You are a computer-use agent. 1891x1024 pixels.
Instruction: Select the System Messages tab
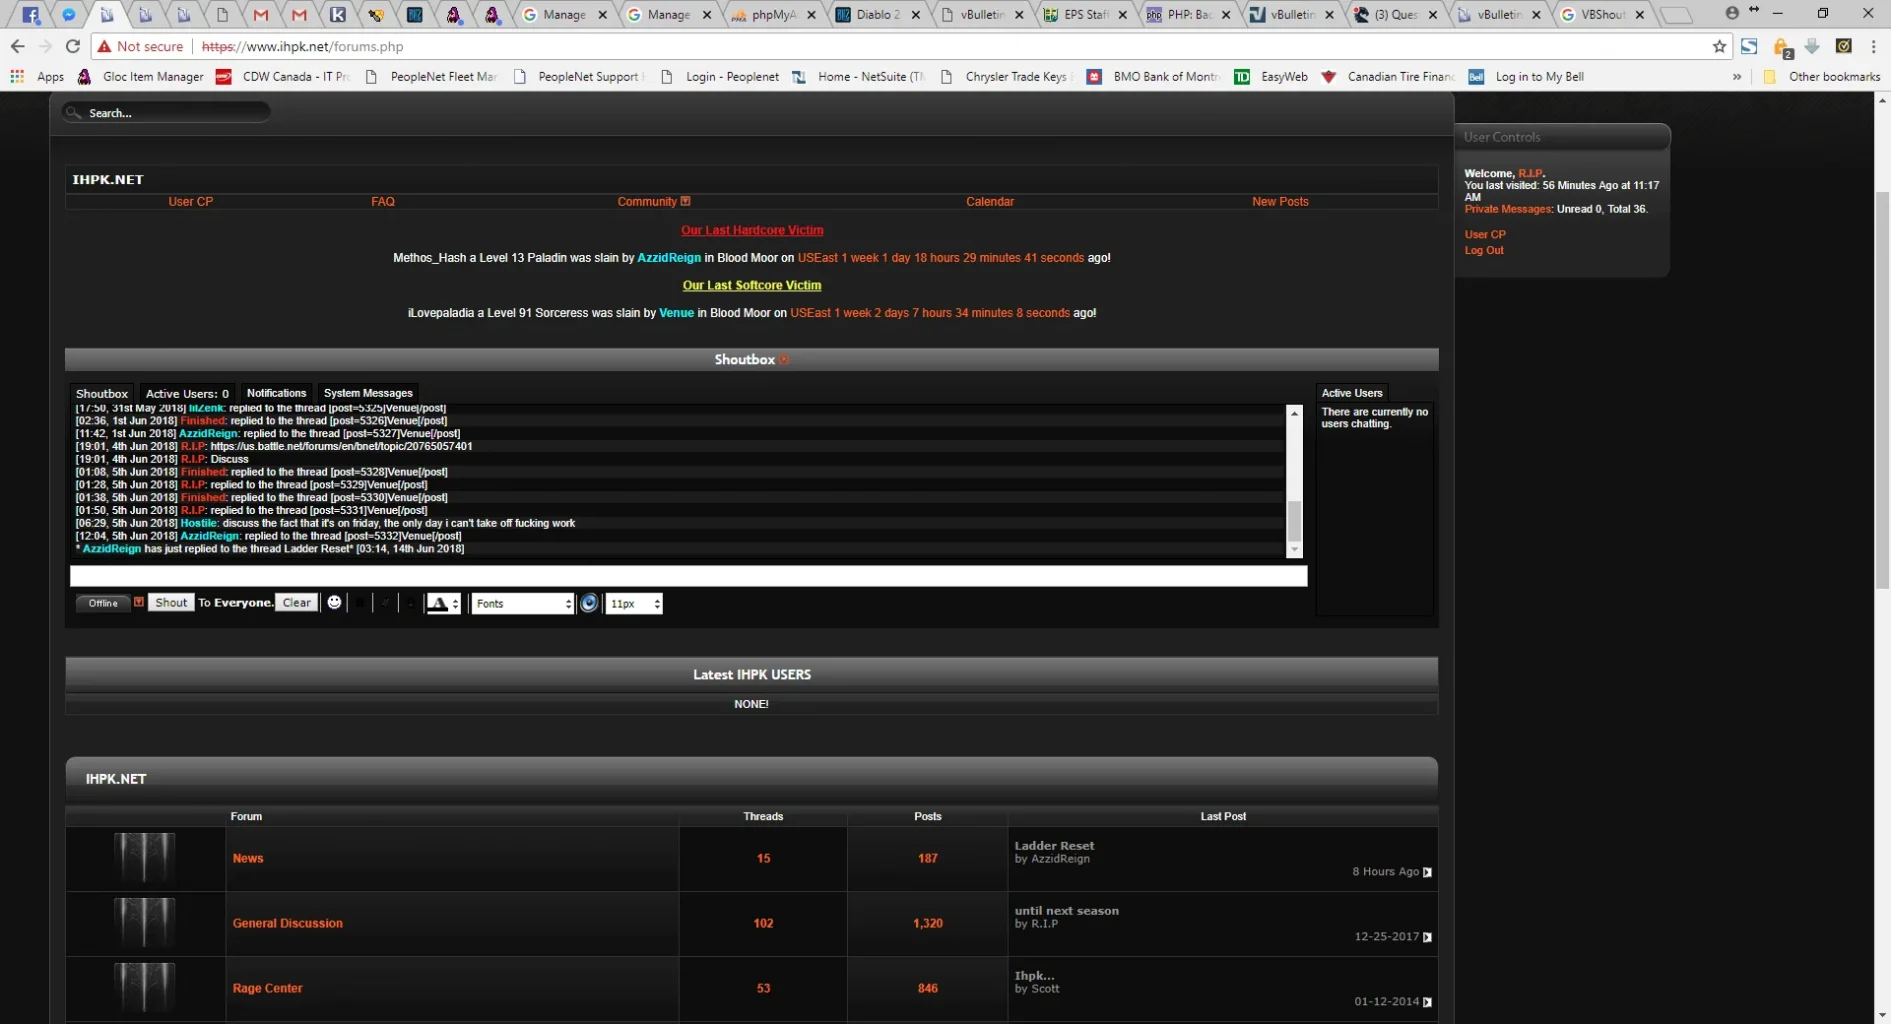point(368,393)
